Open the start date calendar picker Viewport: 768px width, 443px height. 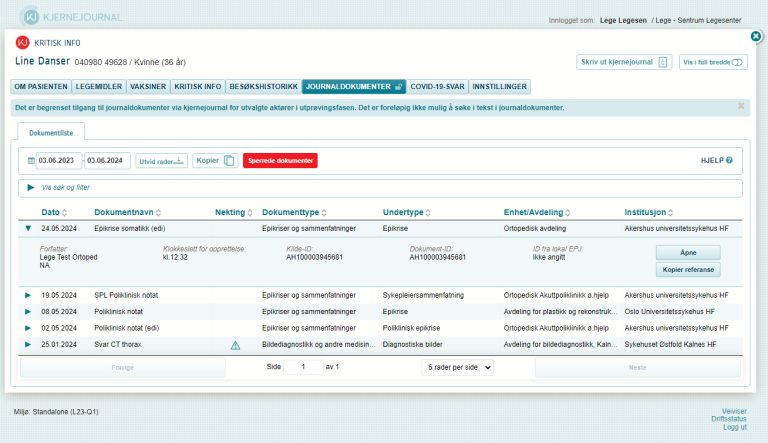(x=29, y=160)
